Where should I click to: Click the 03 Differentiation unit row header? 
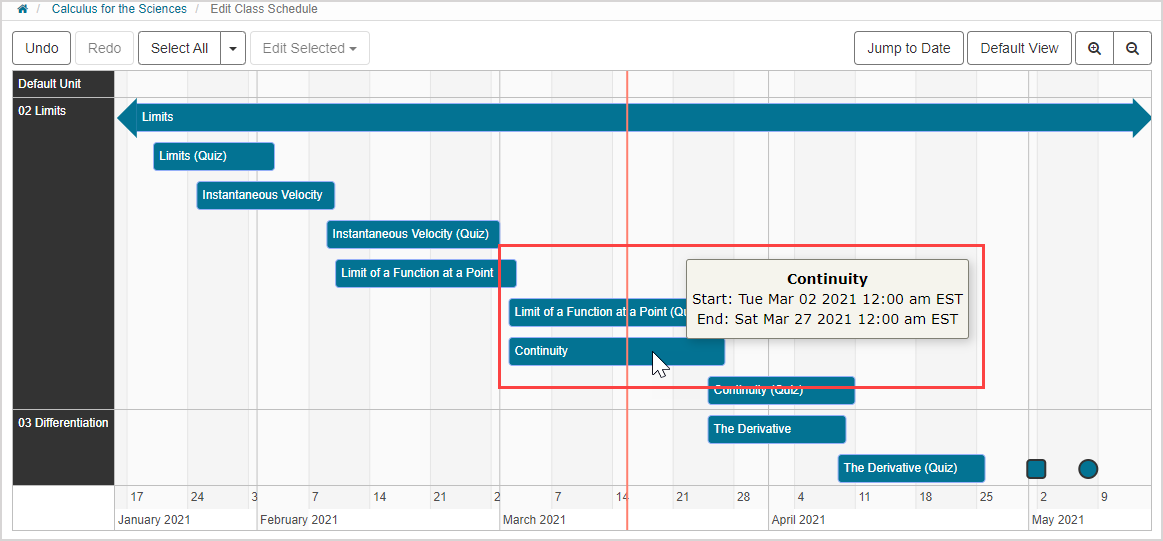point(63,423)
